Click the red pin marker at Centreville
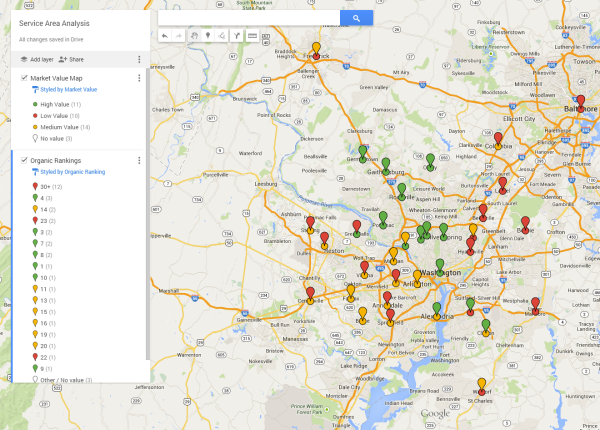600x430 pixels. click(x=310, y=294)
